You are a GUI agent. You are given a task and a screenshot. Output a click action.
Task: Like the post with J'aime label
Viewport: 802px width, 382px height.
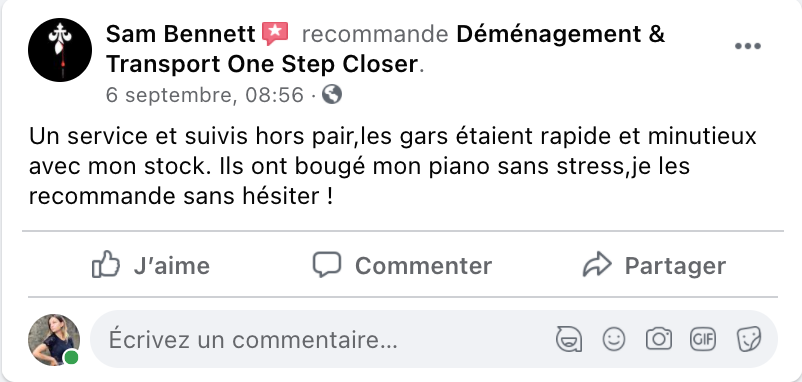(x=171, y=266)
